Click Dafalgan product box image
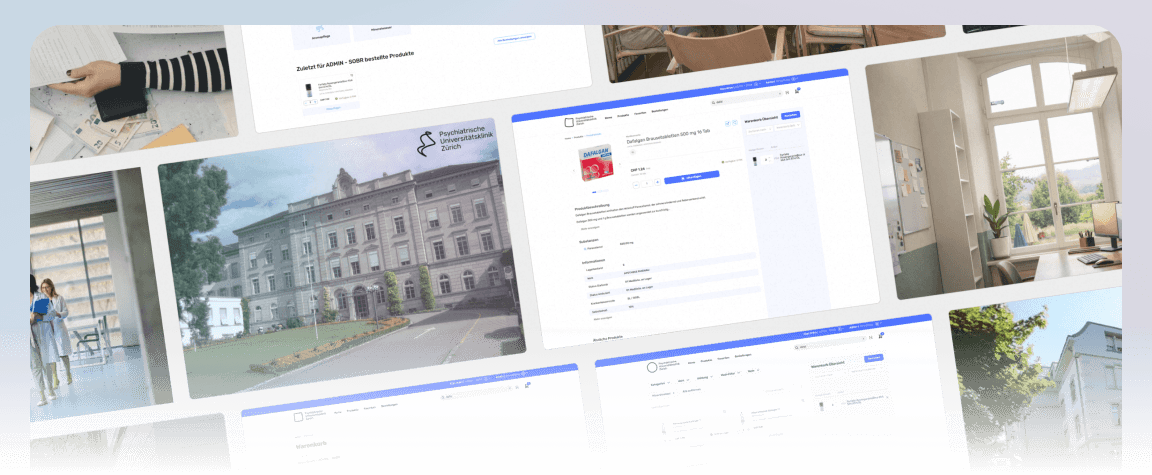1152x475 pixels. pos(596,162)
